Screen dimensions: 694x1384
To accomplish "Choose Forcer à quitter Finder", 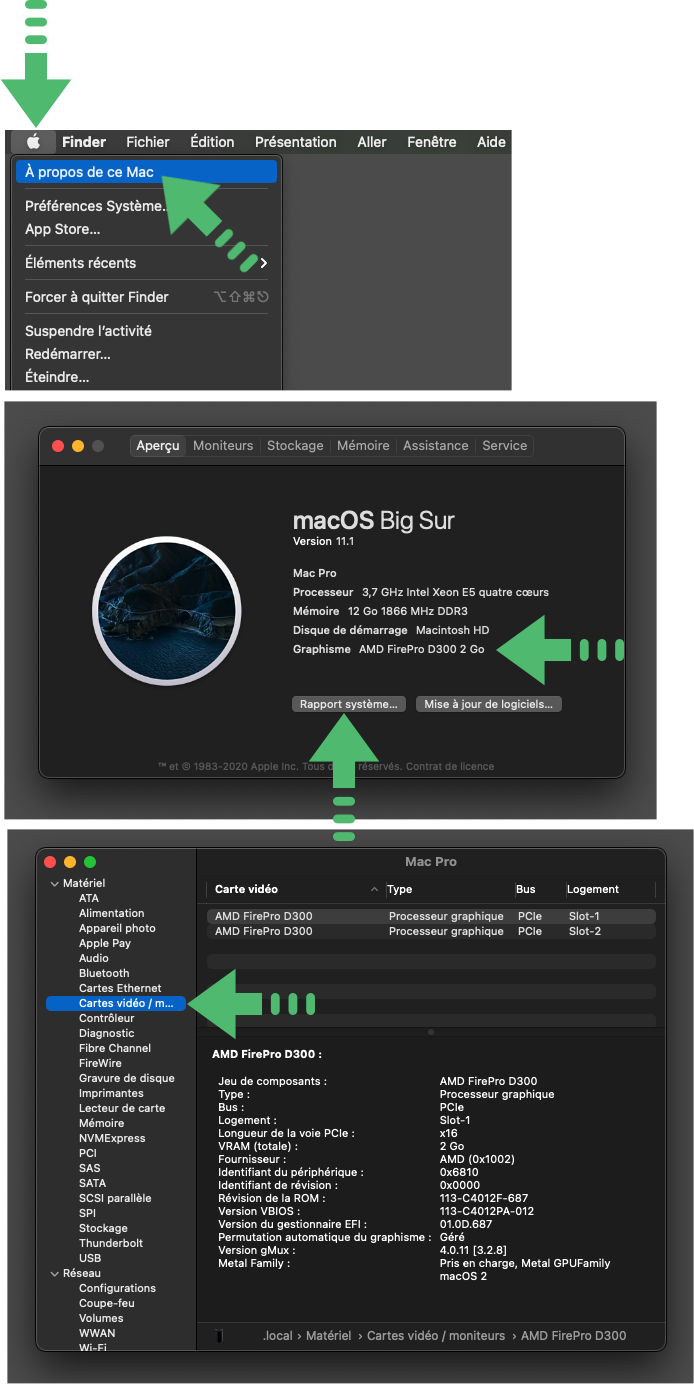I will point(97,297).
